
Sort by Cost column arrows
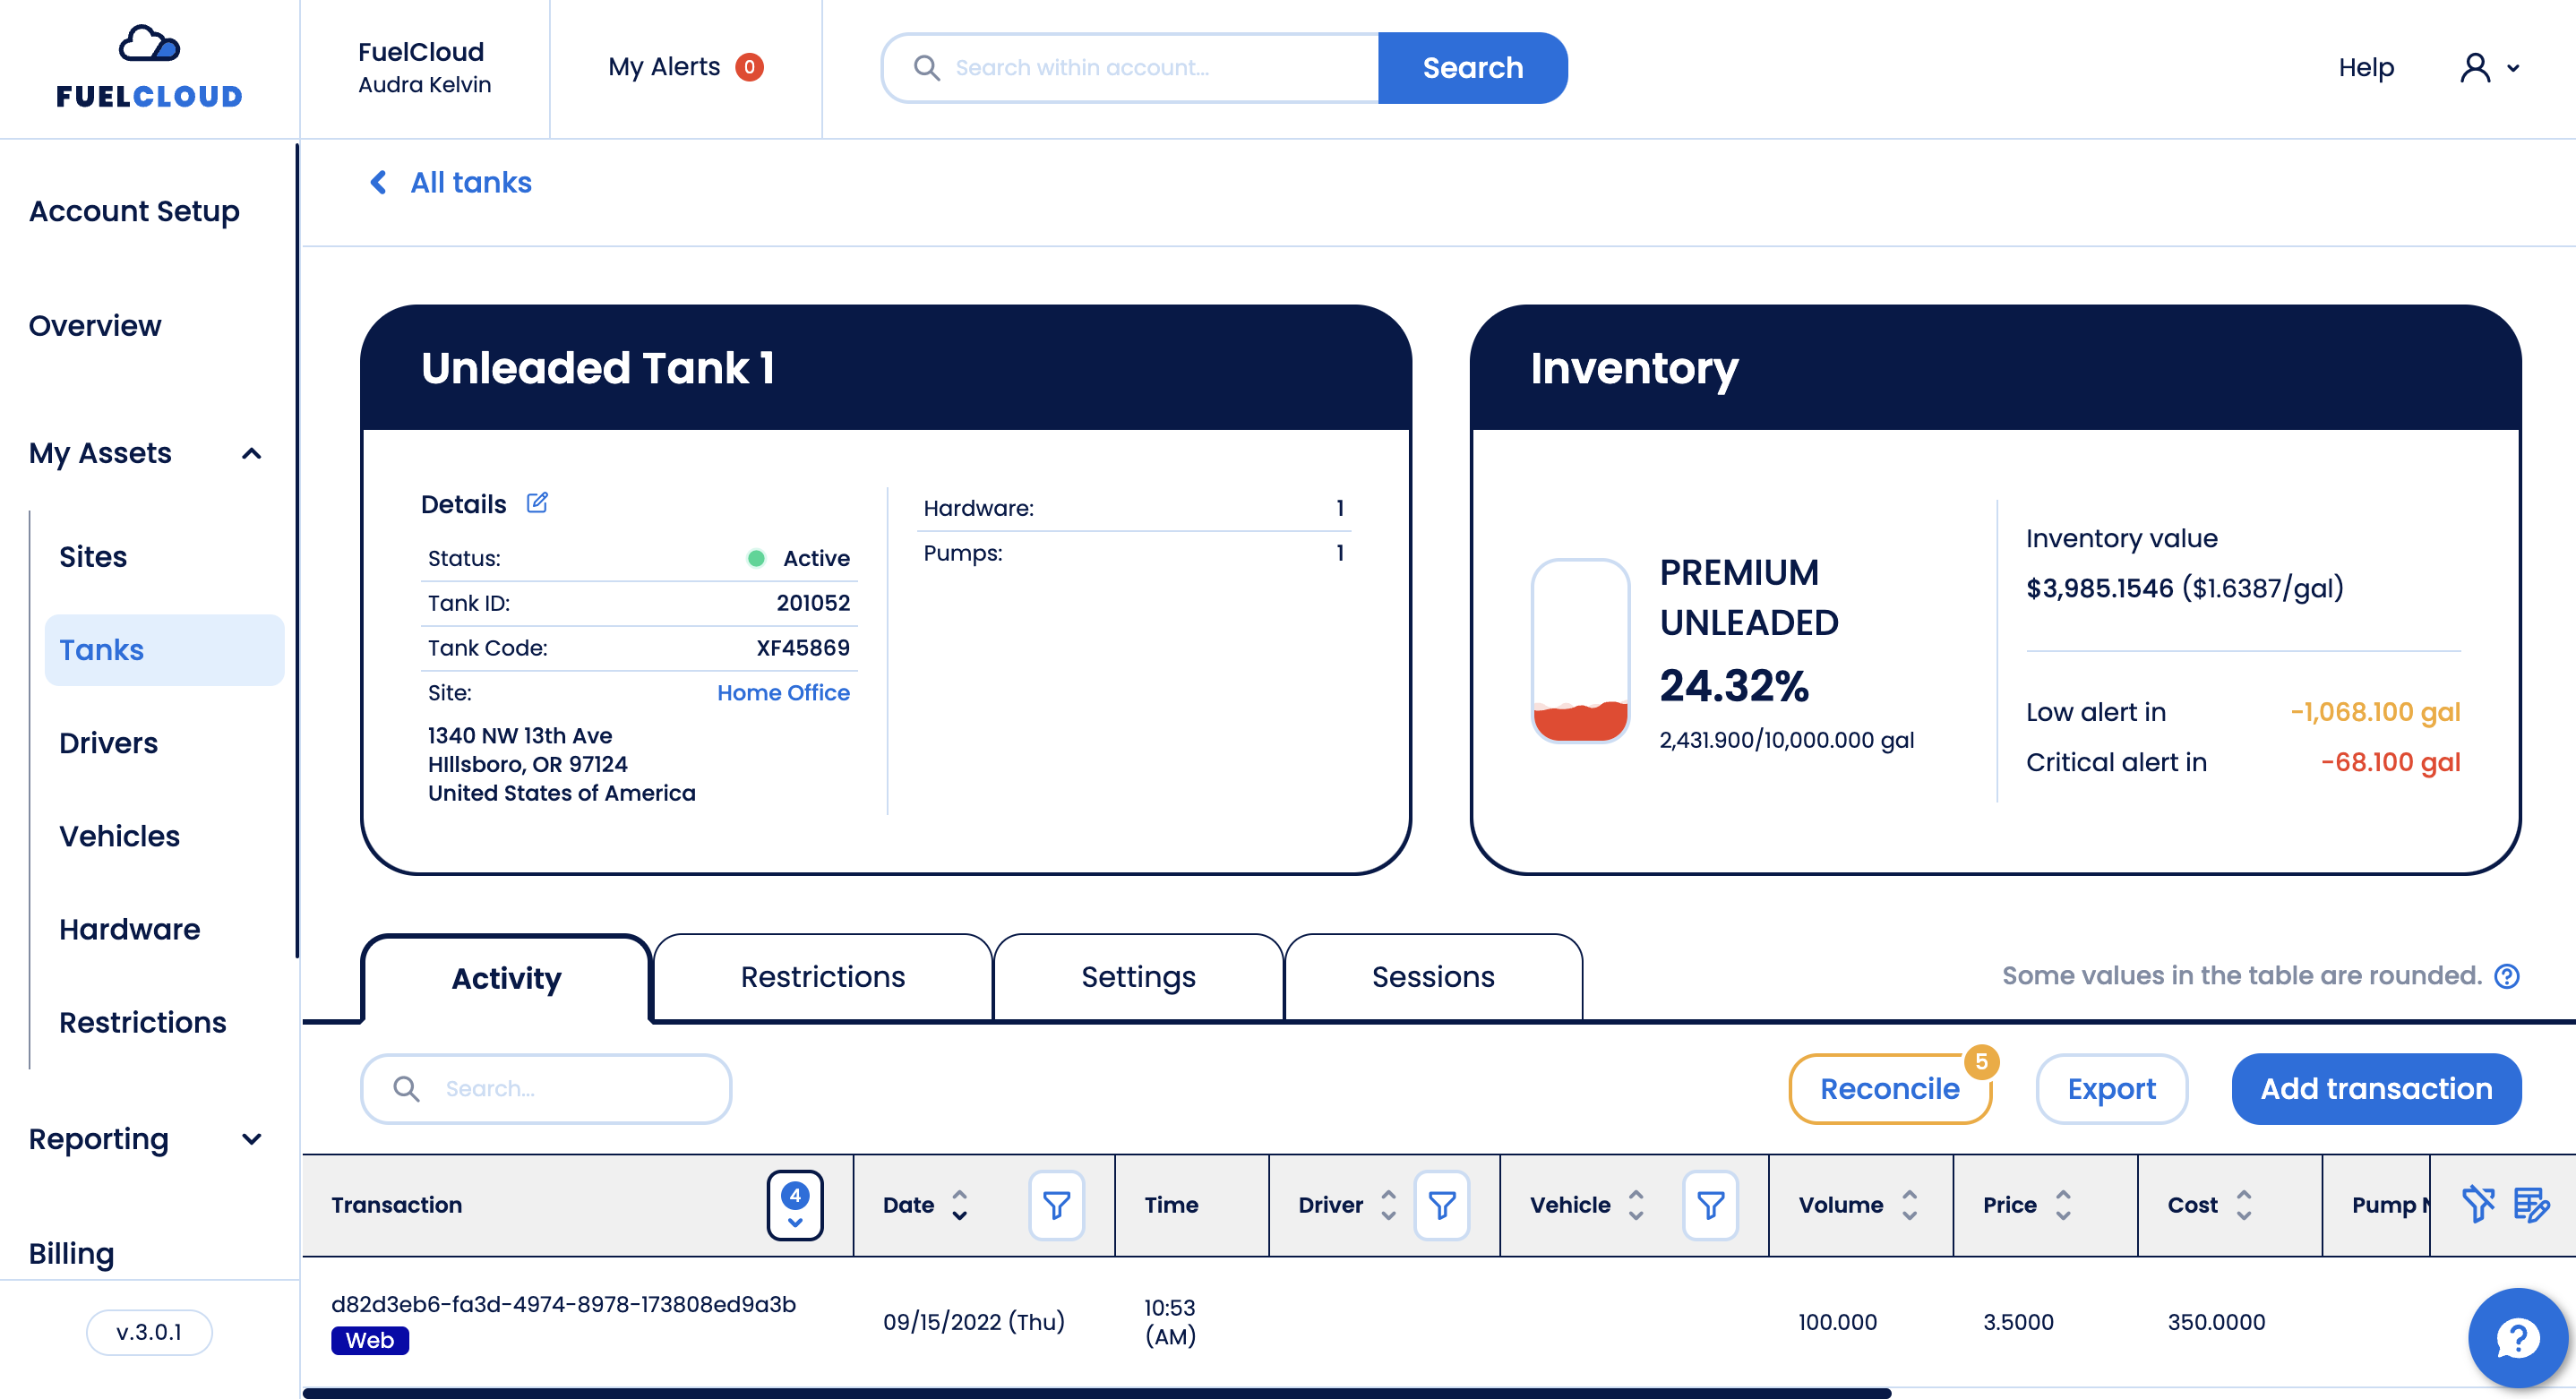pos(2243,1205)
